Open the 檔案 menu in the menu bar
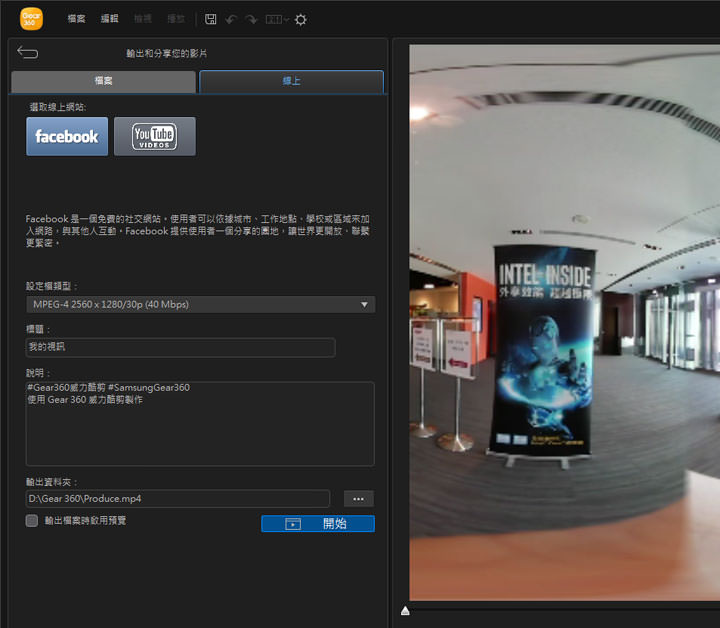720x628 pixels. pyautogui.click(x=76, y=19)
